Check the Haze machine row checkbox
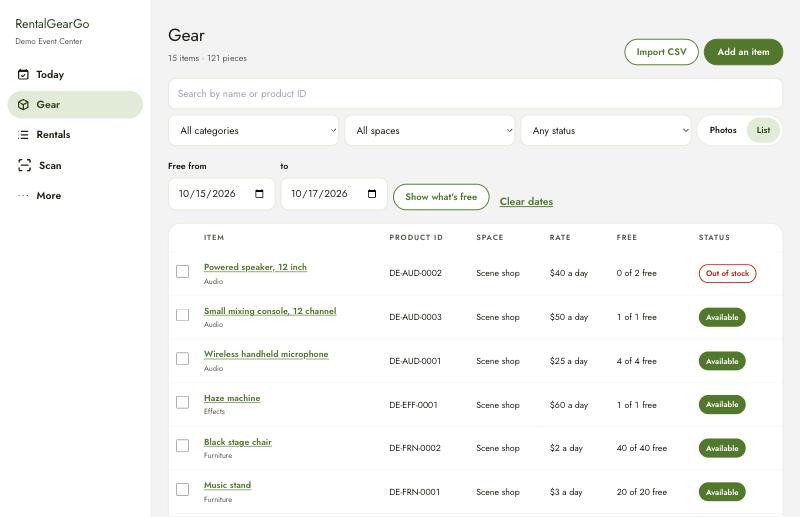800x517 pixels. coord(182,402)
